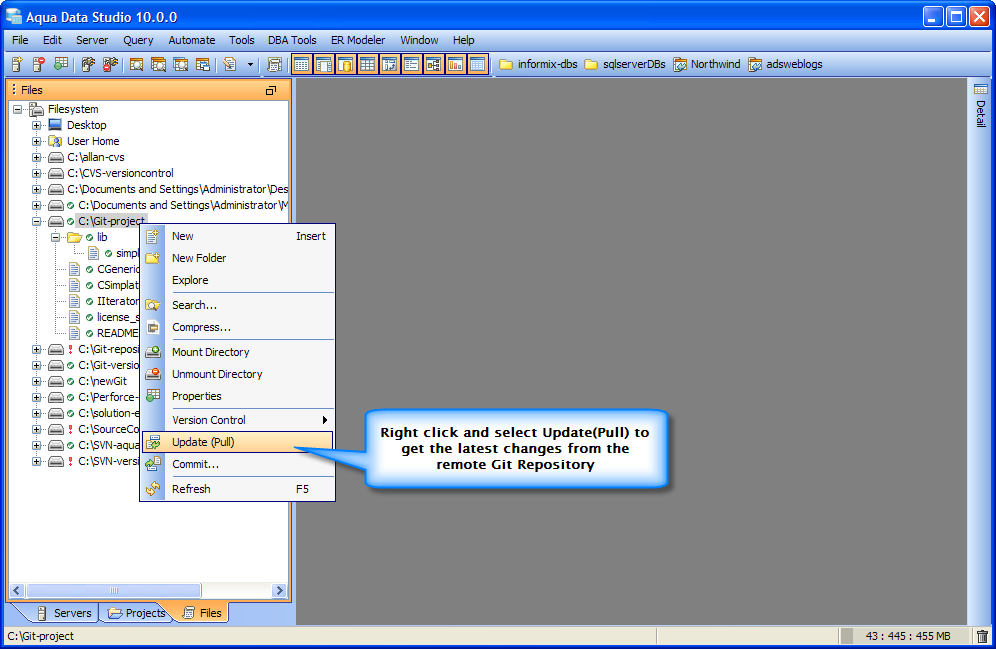
Task: Toggle the grid view toolbar button
Action: [368, 64]
